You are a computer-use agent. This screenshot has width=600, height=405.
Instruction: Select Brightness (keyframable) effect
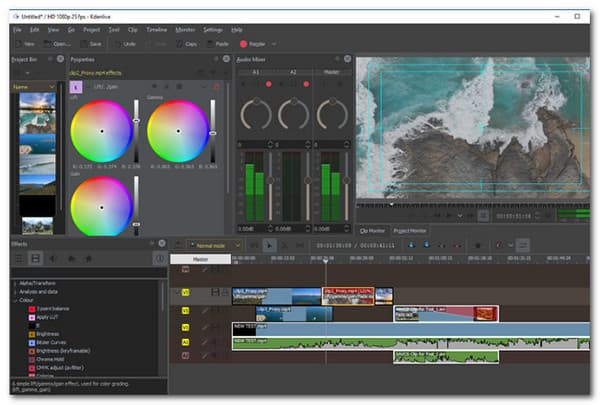60,351
